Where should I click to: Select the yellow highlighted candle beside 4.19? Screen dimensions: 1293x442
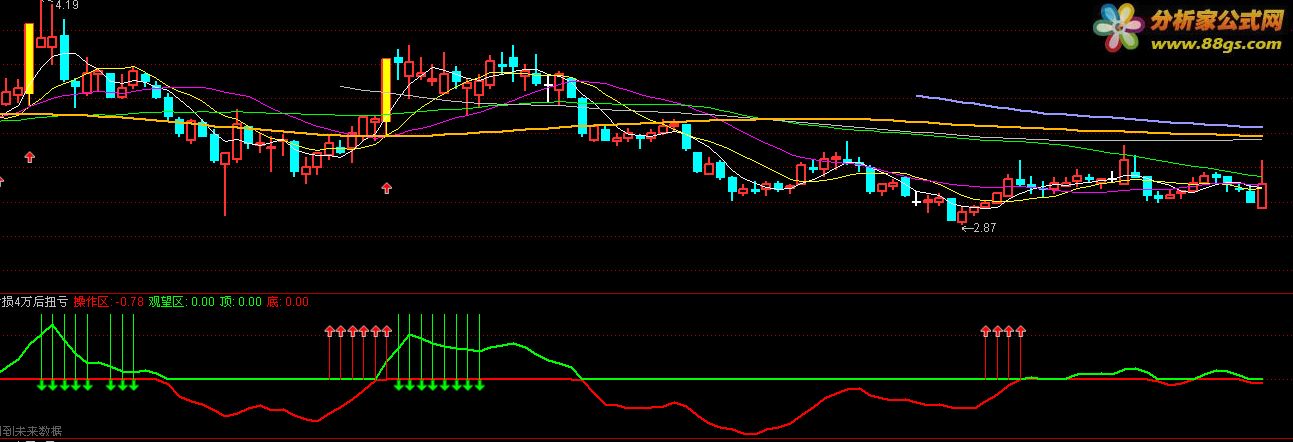pyautogui.click(x=29, y=59)
